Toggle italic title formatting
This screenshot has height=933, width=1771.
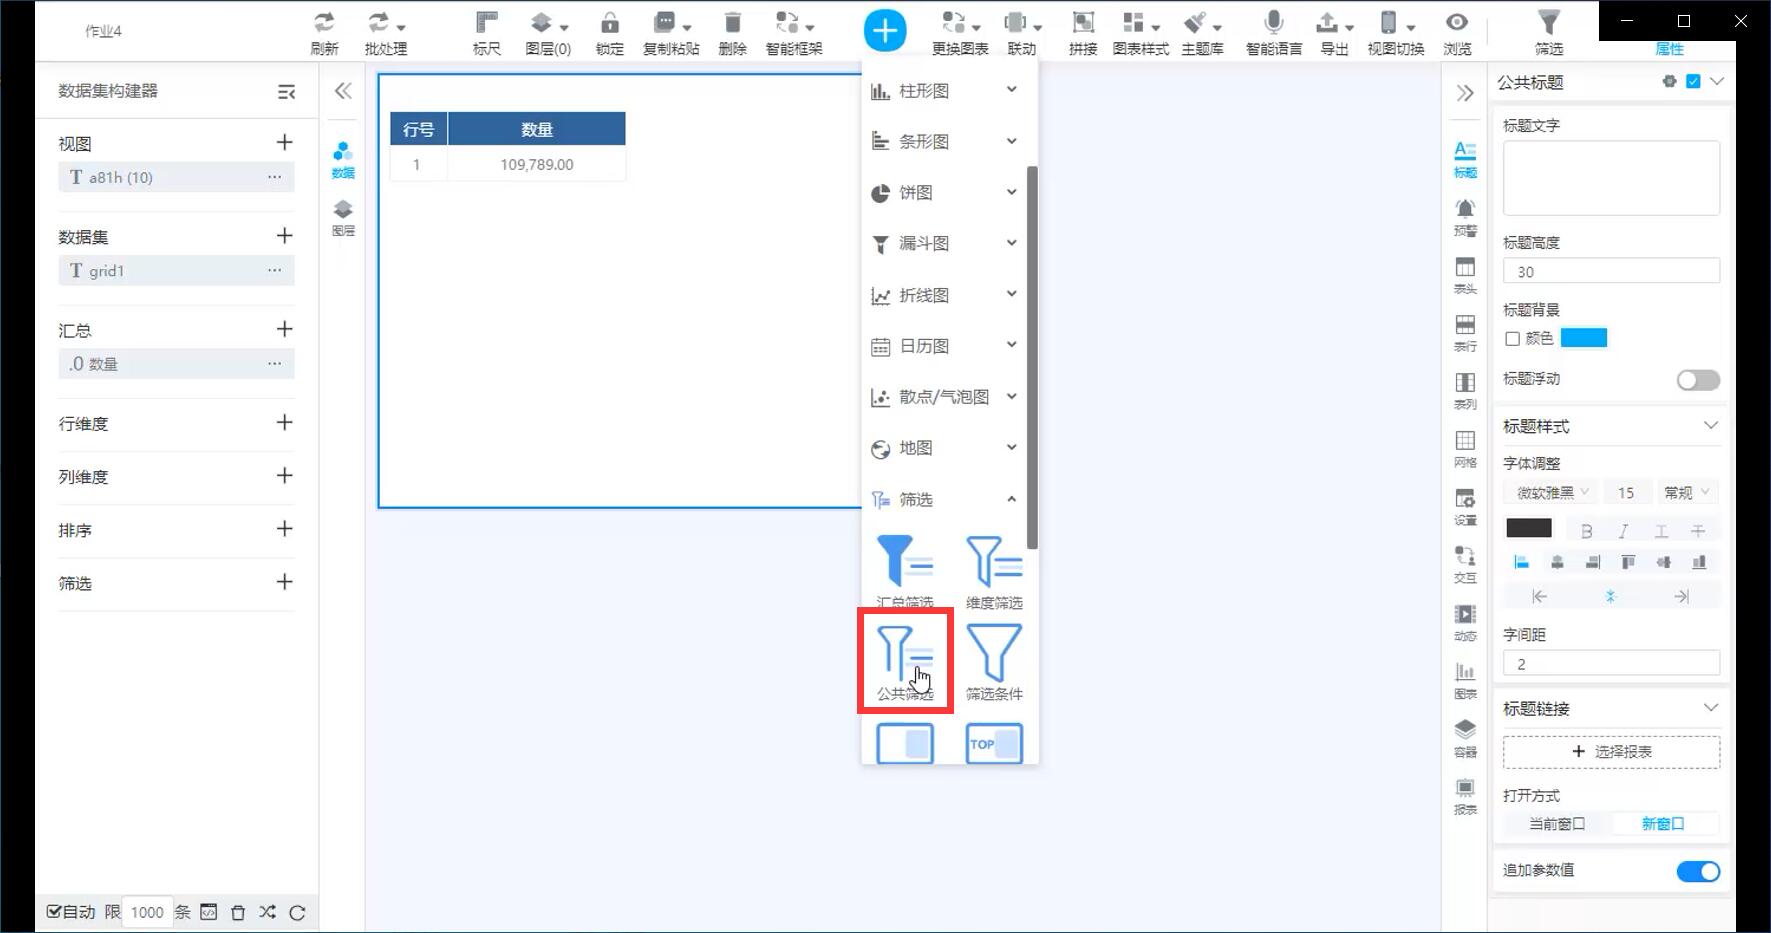pyautogui.click(x=1623, y=531)
